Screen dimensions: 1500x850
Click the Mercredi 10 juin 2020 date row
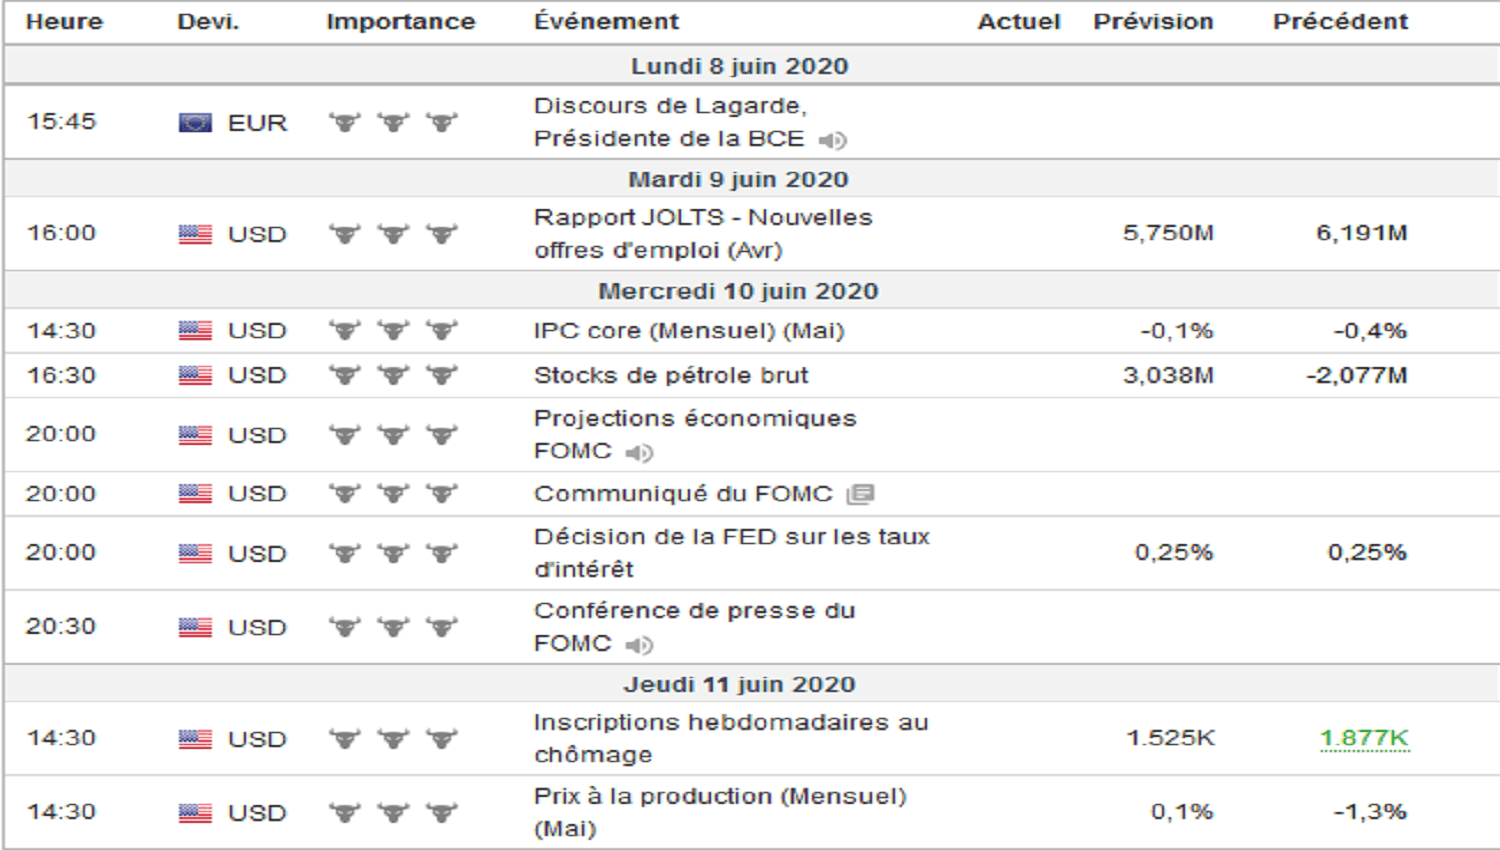coord(738,291)
